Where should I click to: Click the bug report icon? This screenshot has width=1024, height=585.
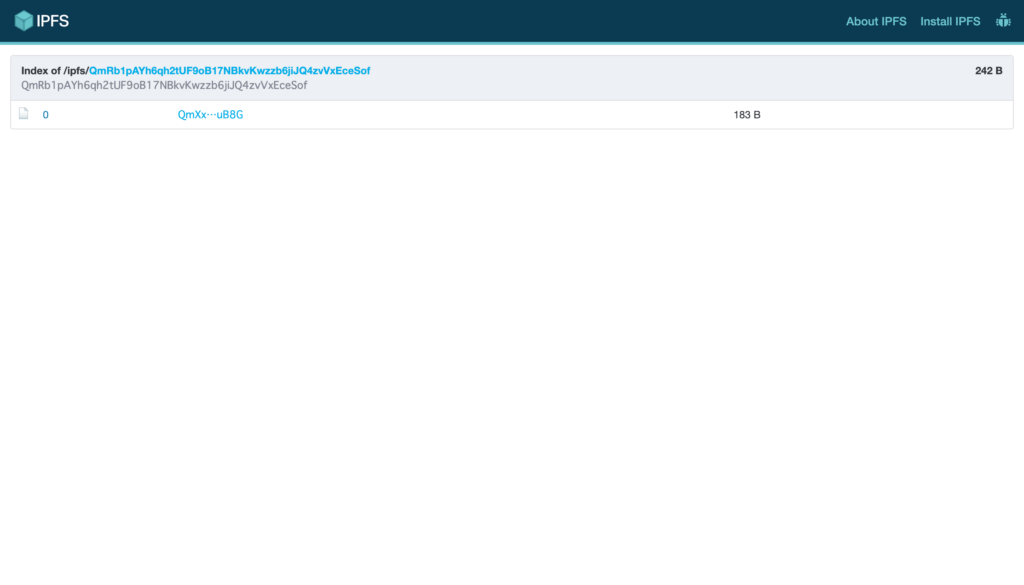pyautogui.click(x=1003, y=21)
